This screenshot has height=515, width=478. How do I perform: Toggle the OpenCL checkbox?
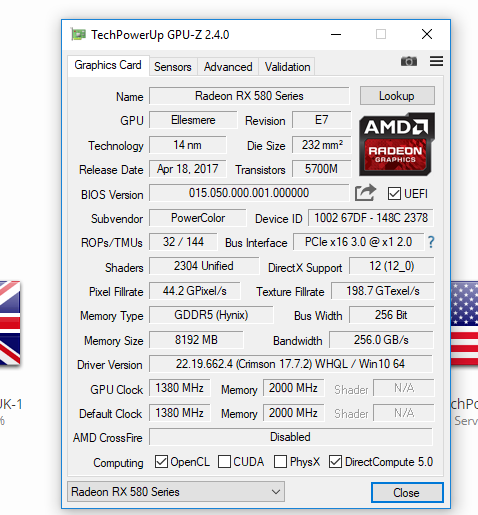161,462
